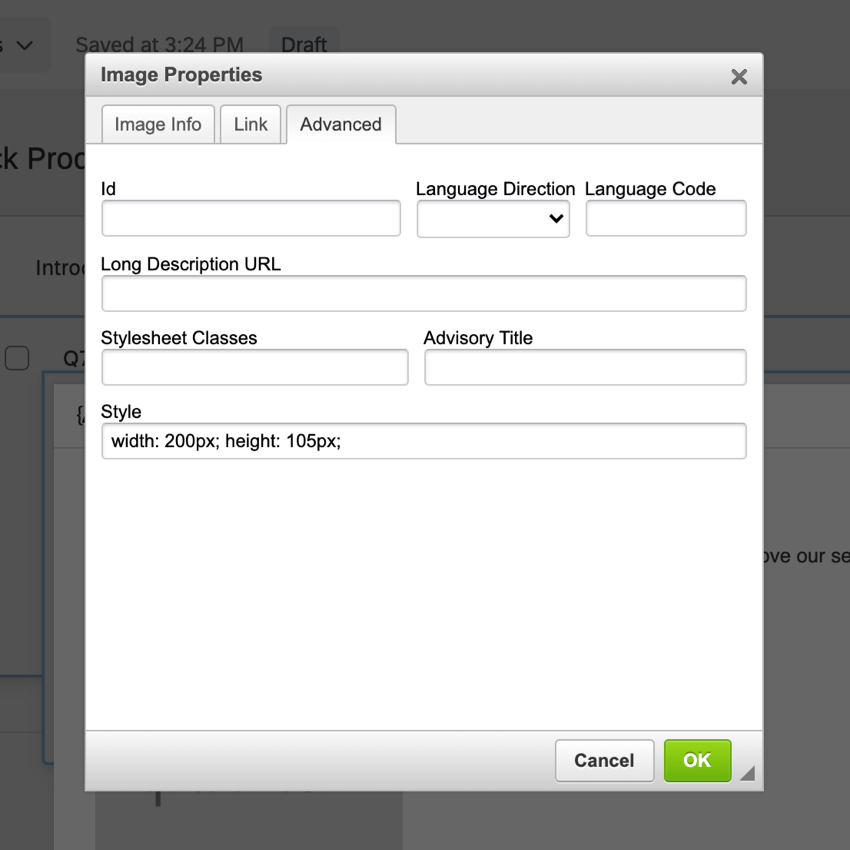Click into the Id input field
Image resolution: width=850 pixels, height=850 pixels.
pyautogui.click(x=250, y=218)
